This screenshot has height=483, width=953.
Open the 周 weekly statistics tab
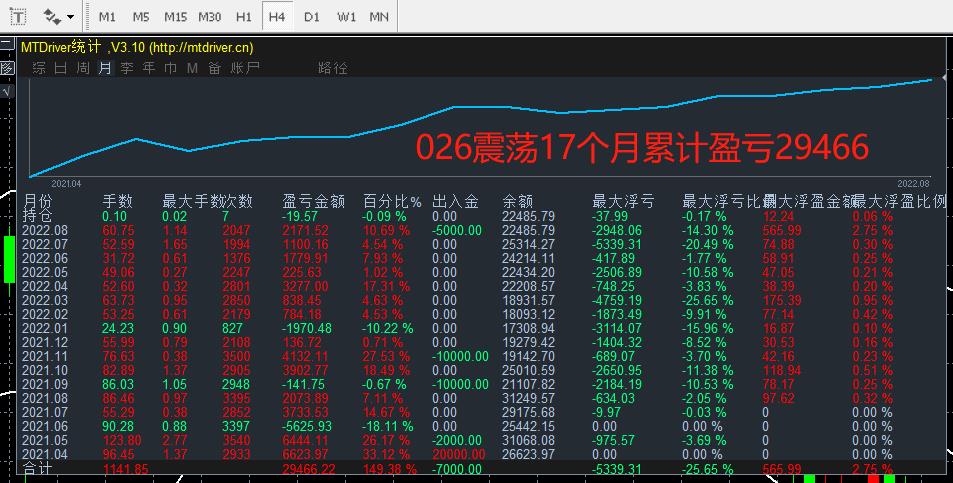[x=83, y=68]
